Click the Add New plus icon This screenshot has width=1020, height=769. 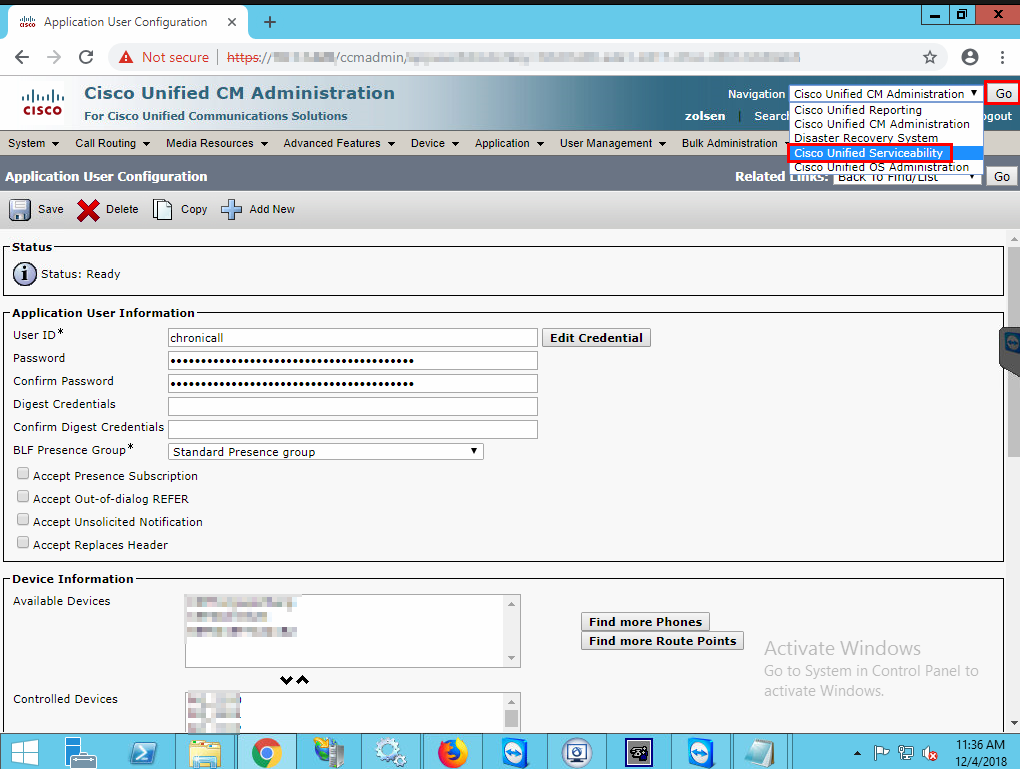[x=231, y=209]
